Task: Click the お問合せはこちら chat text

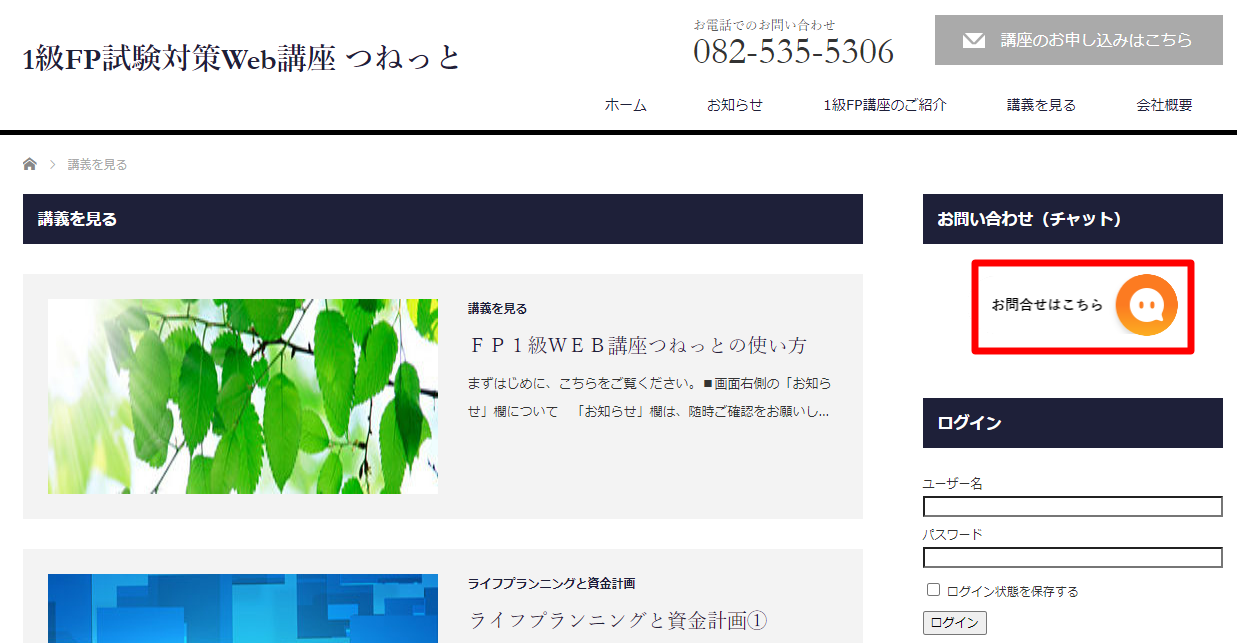Action: [1047, 305]
